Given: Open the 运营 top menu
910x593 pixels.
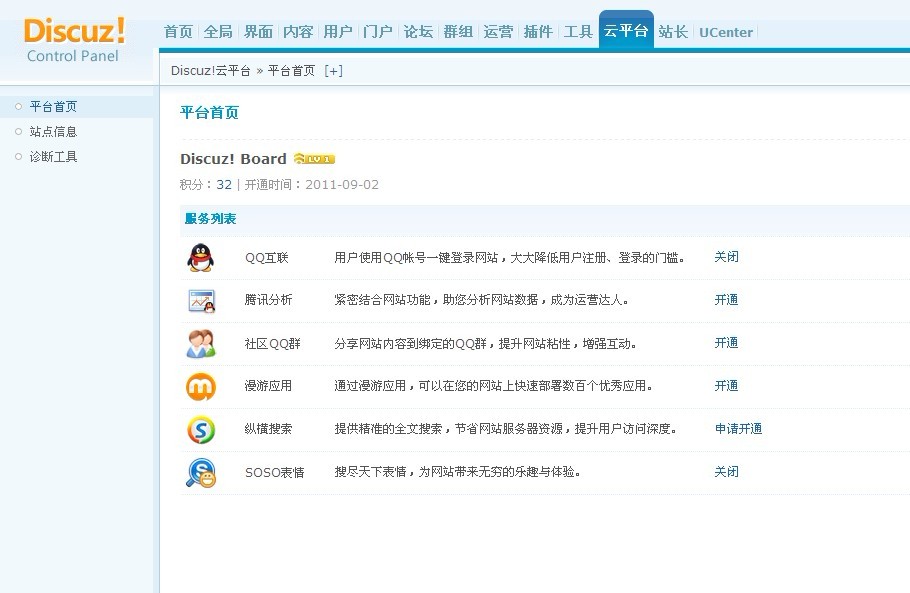Looking at the screenshot, I should click(x=499, y=31).
